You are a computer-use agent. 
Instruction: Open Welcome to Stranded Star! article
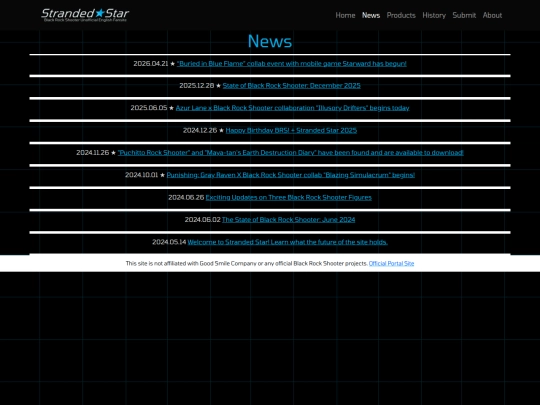tap(288, 242)
